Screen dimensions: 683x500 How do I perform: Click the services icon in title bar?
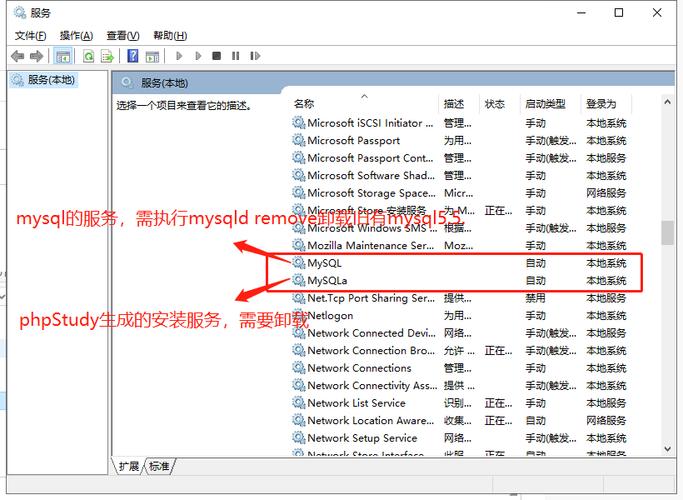click(20, 13)
